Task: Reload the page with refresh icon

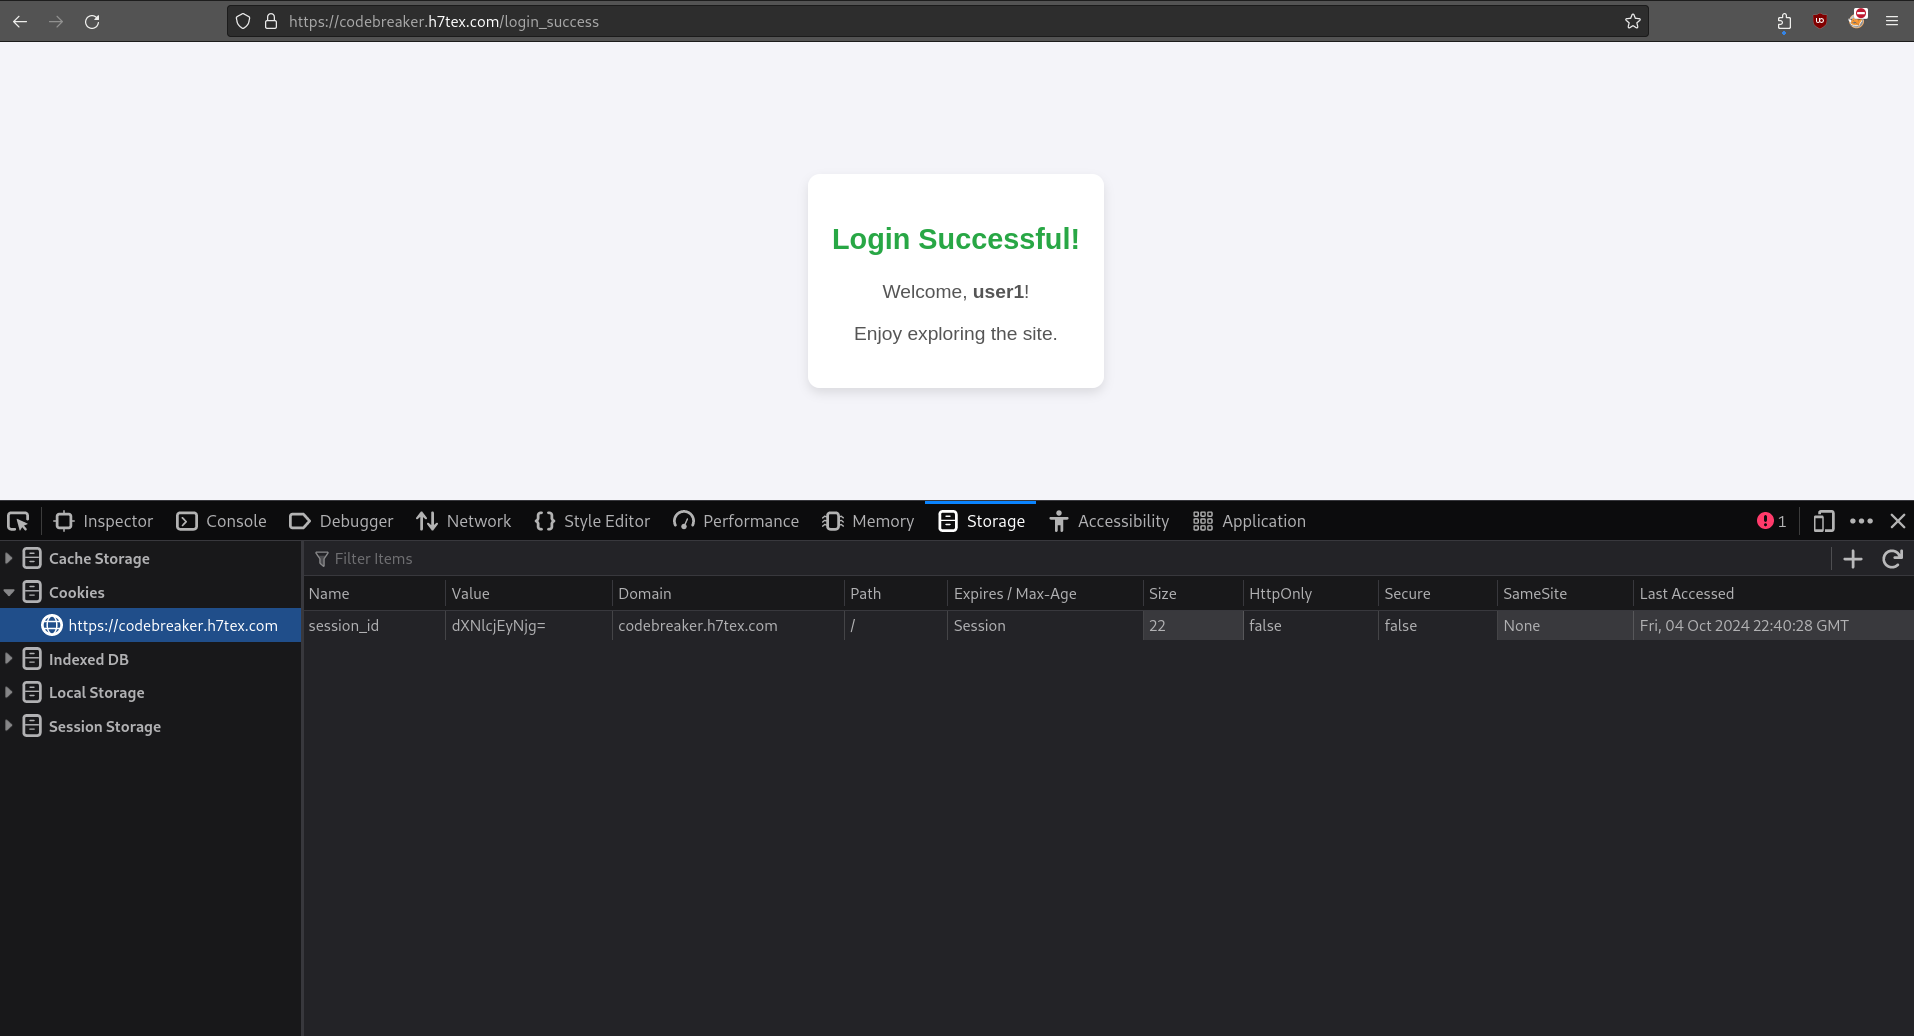Action: click(x=92, y=21)
